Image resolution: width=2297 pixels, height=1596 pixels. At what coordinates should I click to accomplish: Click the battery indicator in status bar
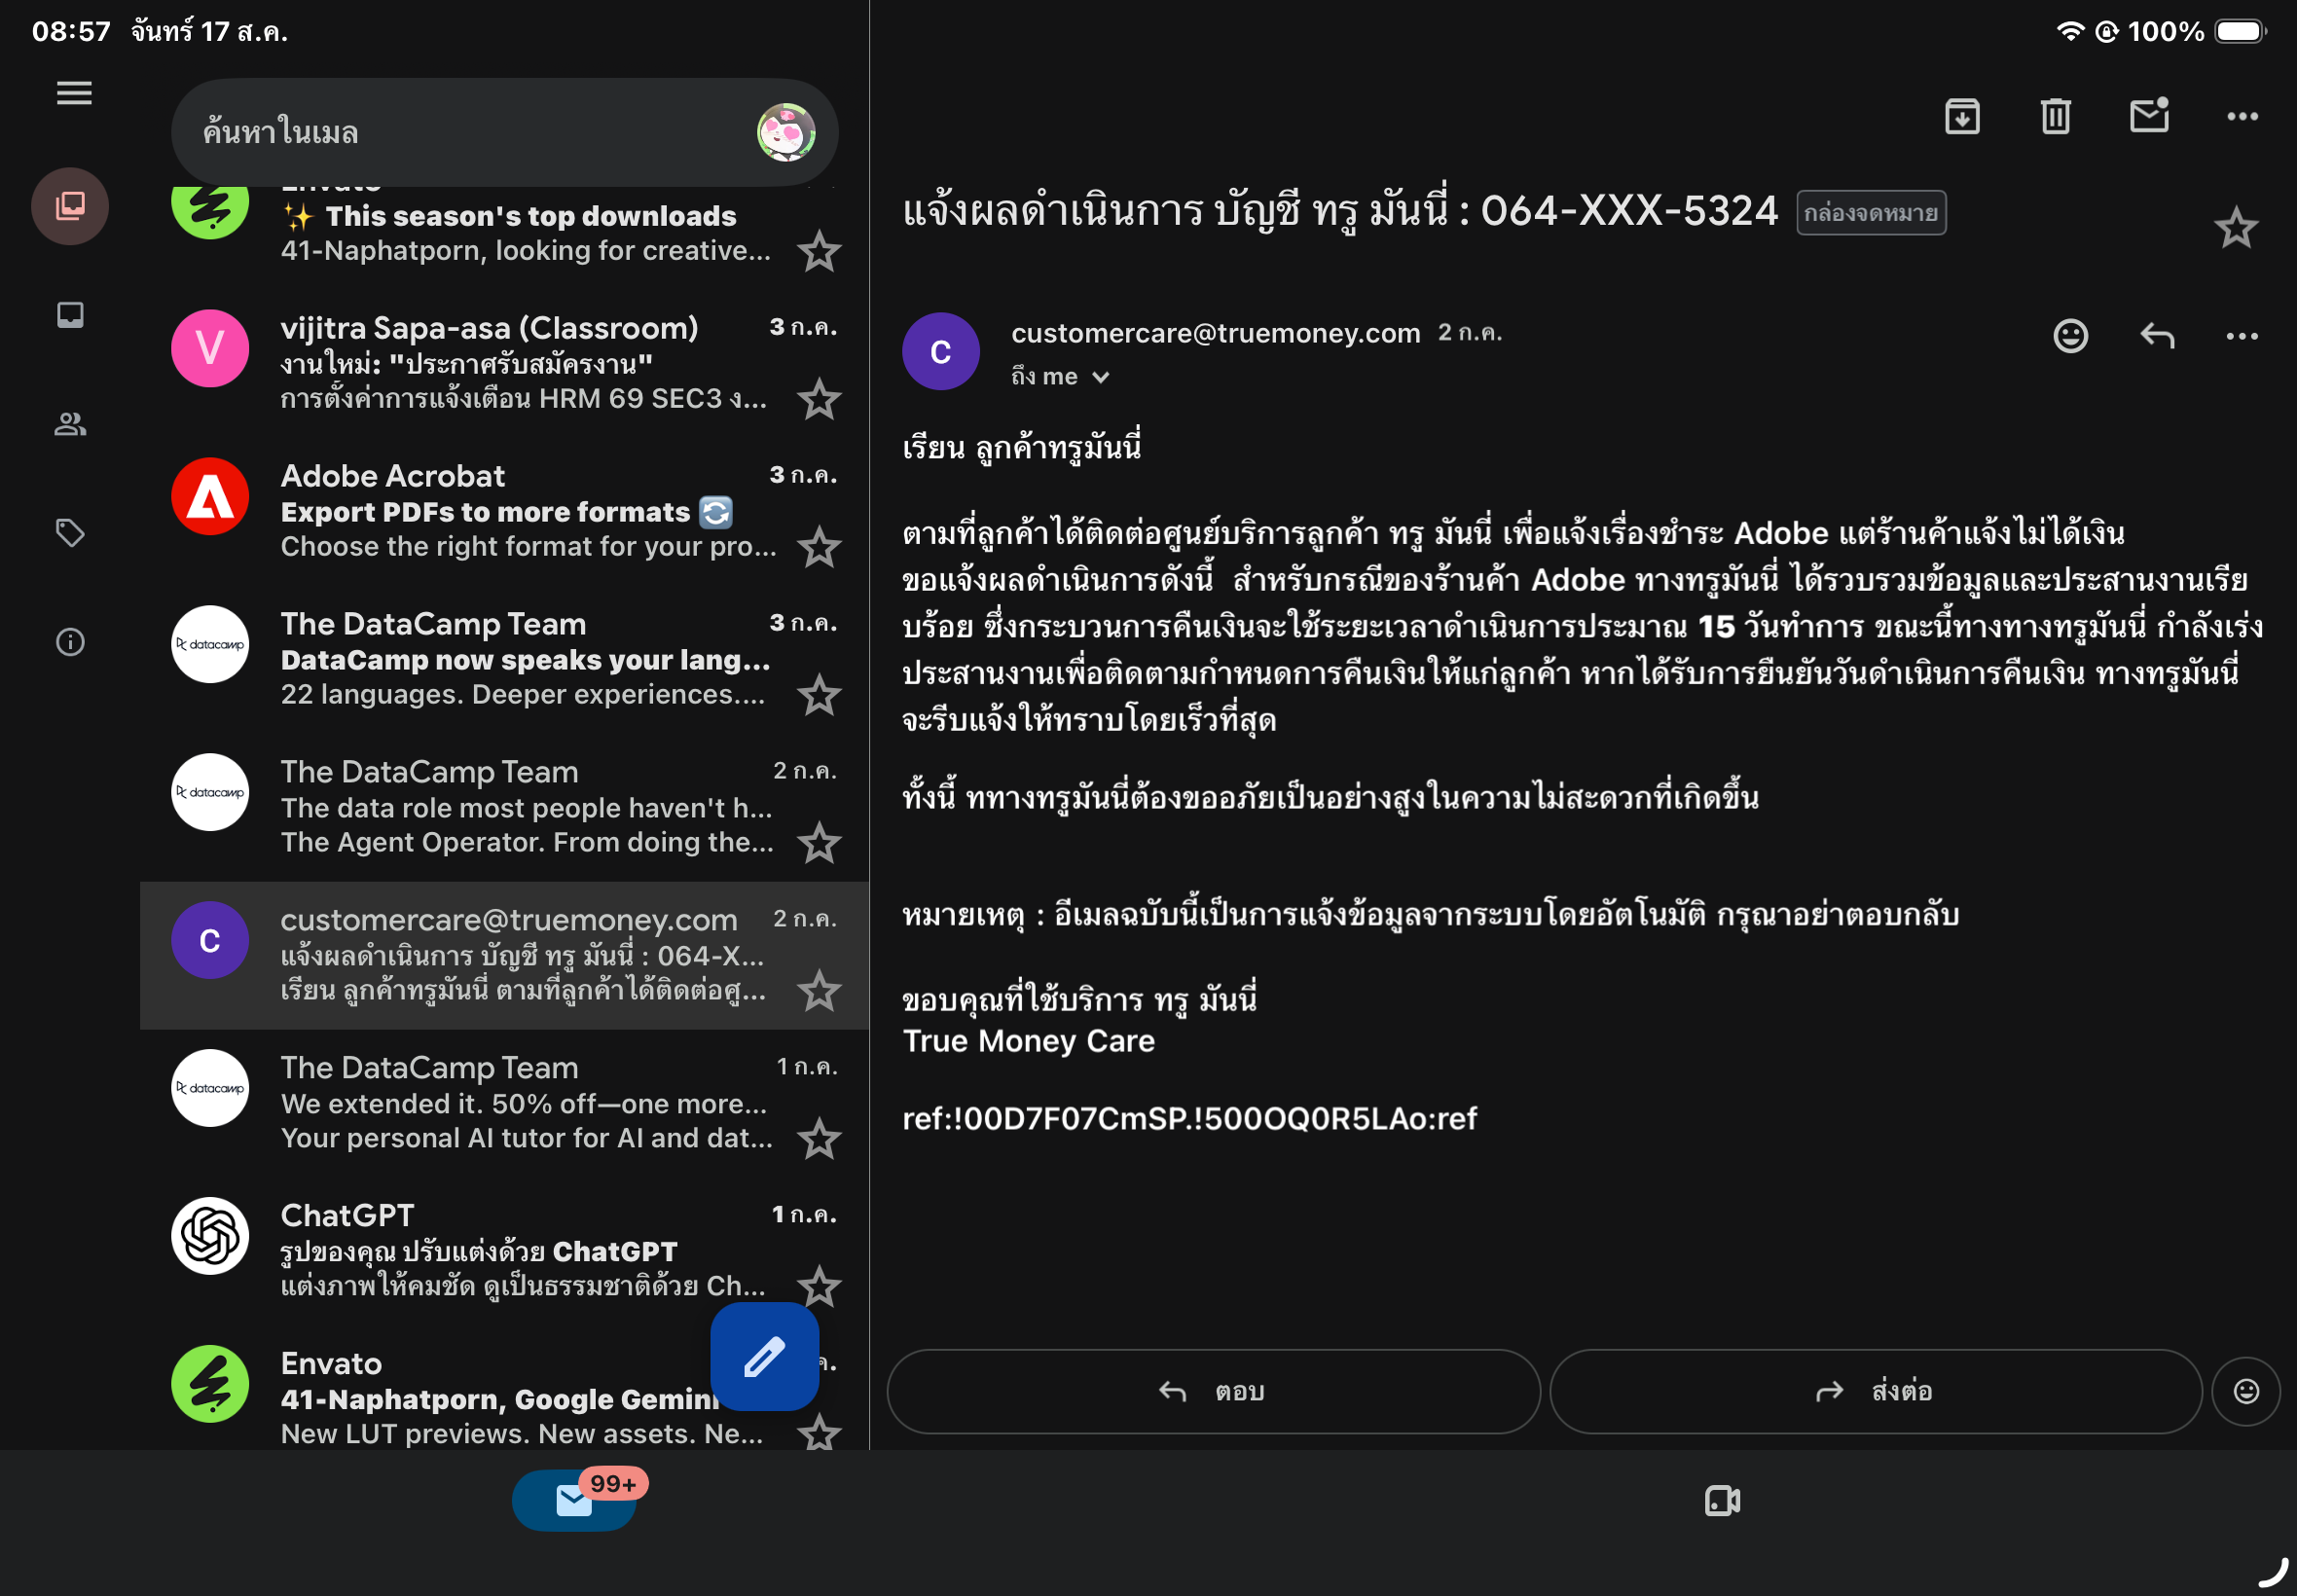[2240, 31]
